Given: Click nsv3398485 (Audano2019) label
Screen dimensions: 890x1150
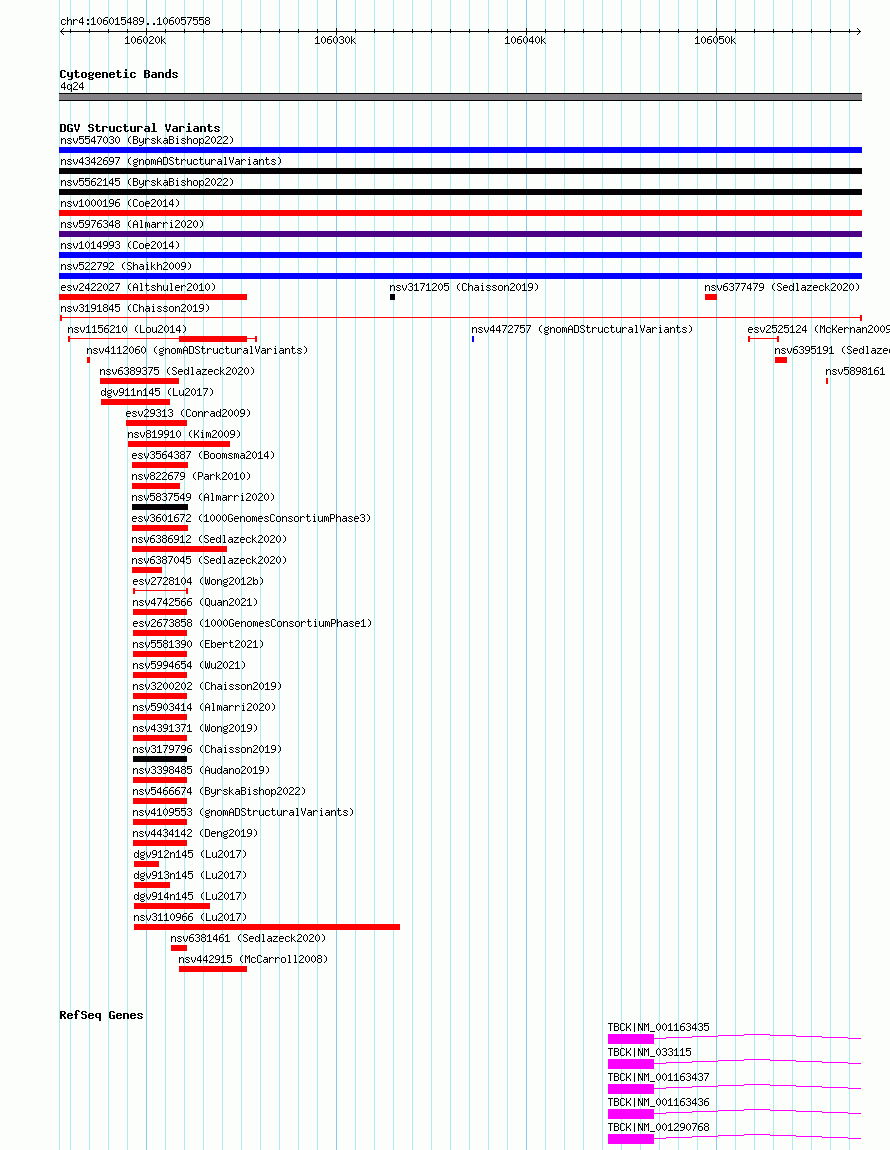Looking at the screenshot, I should [x=201, y=771].
